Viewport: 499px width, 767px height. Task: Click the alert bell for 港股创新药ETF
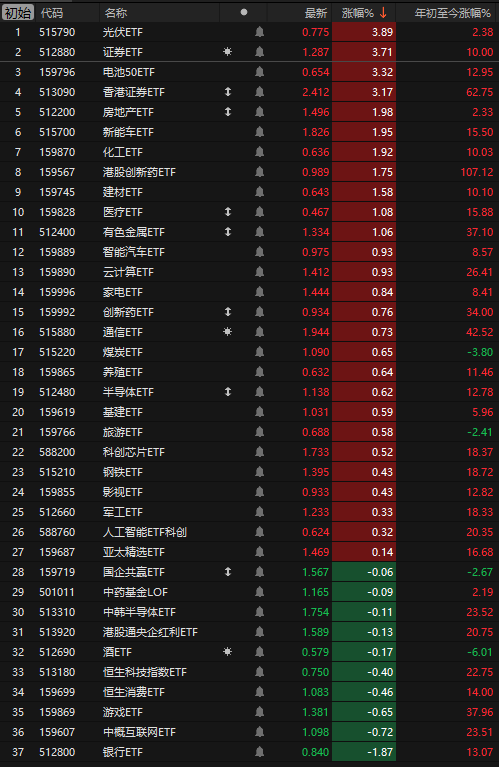click(259, 172)
